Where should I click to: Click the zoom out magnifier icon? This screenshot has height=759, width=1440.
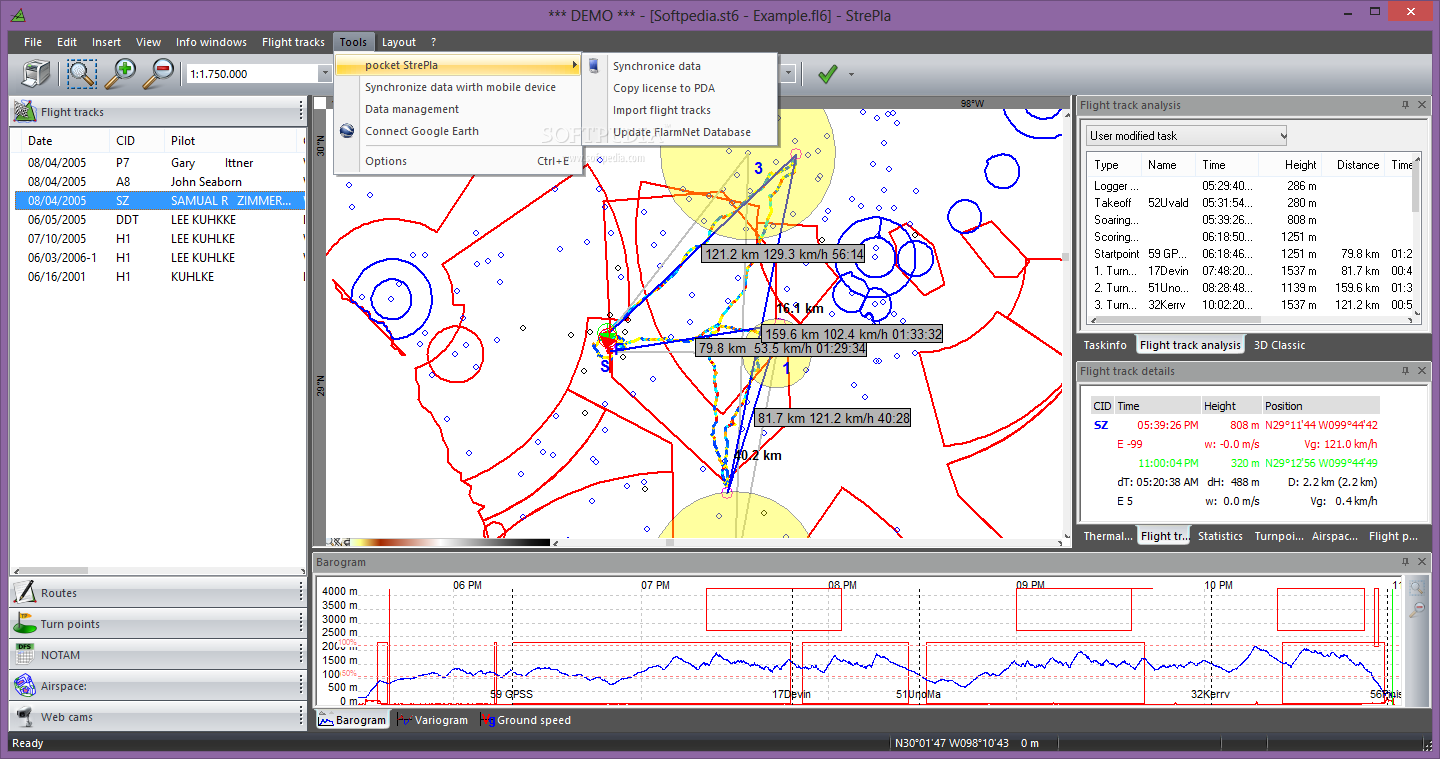click(158, 73)
